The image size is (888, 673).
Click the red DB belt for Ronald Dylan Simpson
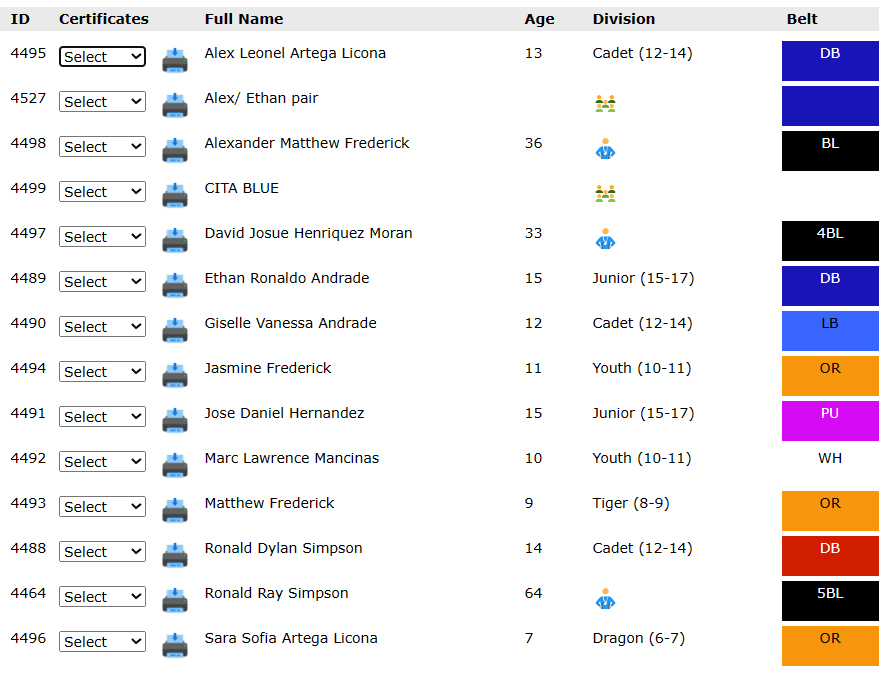coord(829,556)
